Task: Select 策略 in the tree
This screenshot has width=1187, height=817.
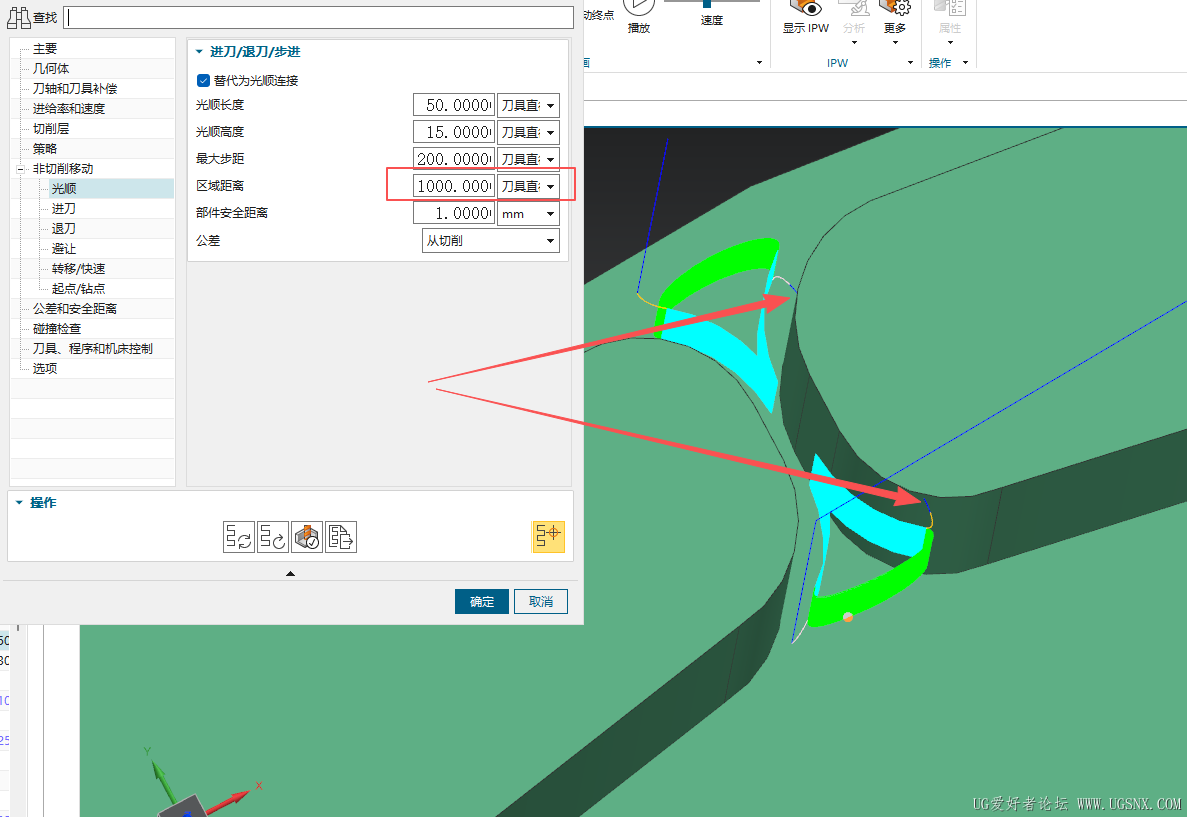Action: [x=45, y=148]
